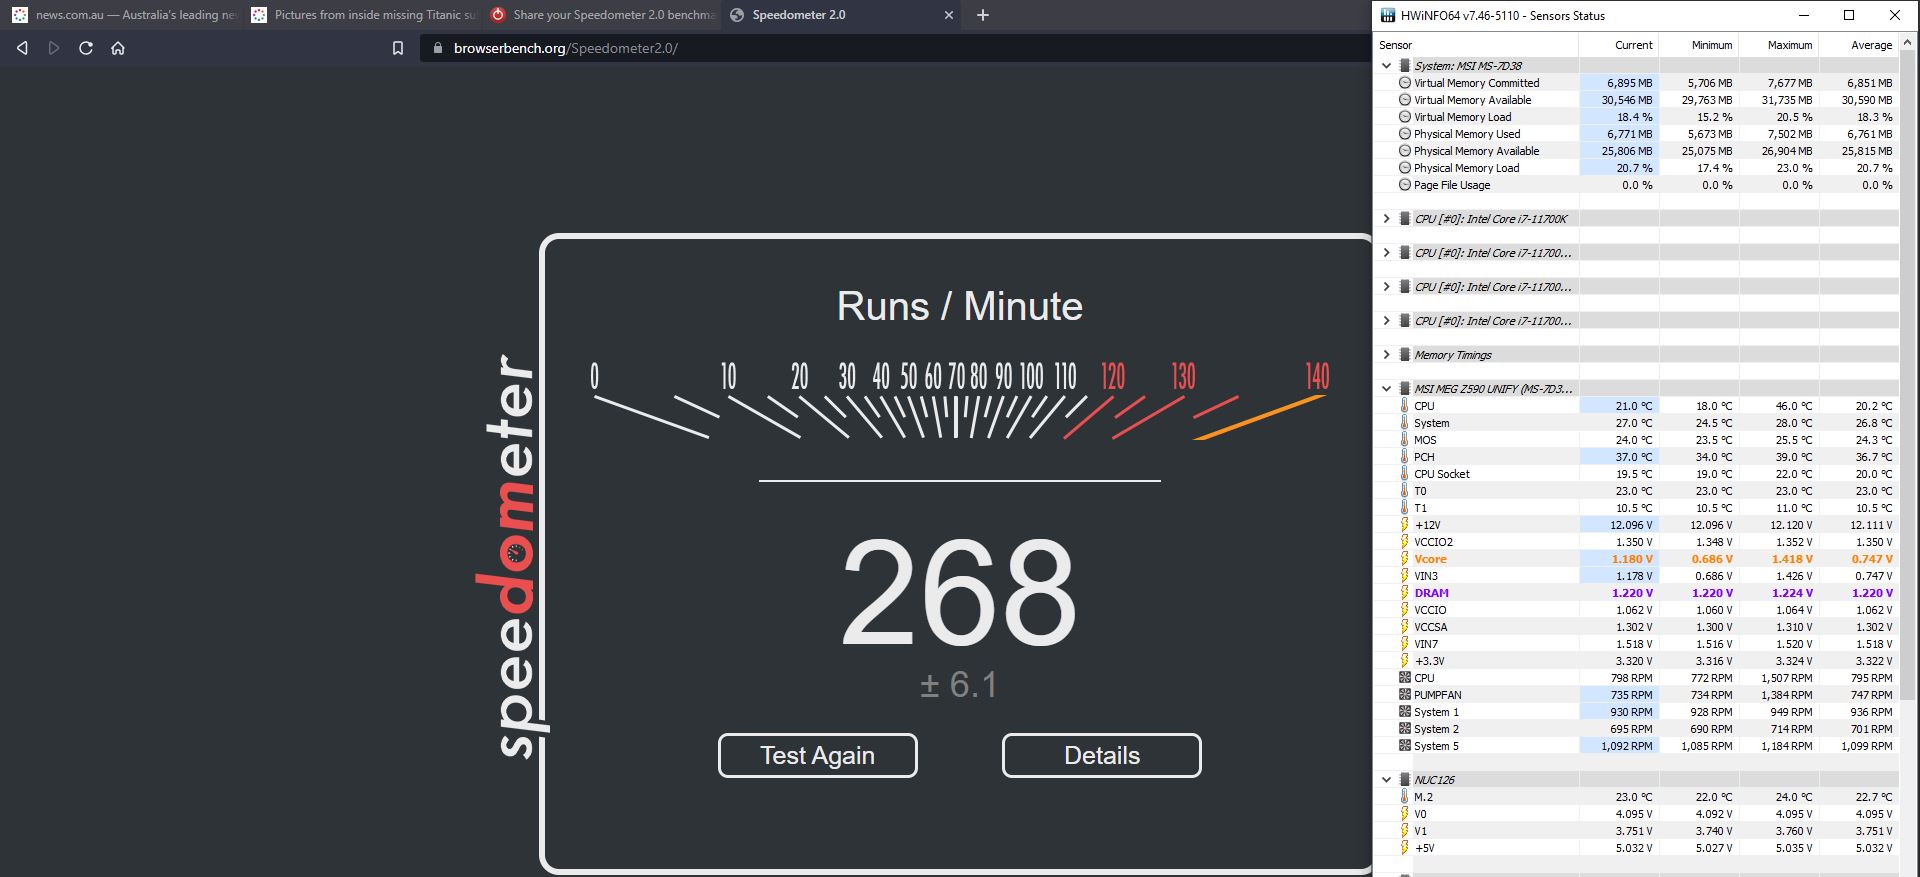
Task: Select the Page File Usage row icon
Action: pyautogui.click(x=1405, y=185)
